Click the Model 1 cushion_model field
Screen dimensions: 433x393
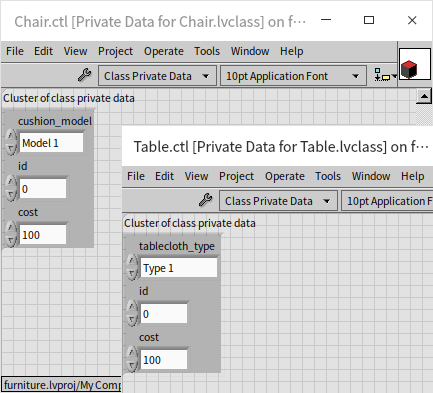coord(51,143)
